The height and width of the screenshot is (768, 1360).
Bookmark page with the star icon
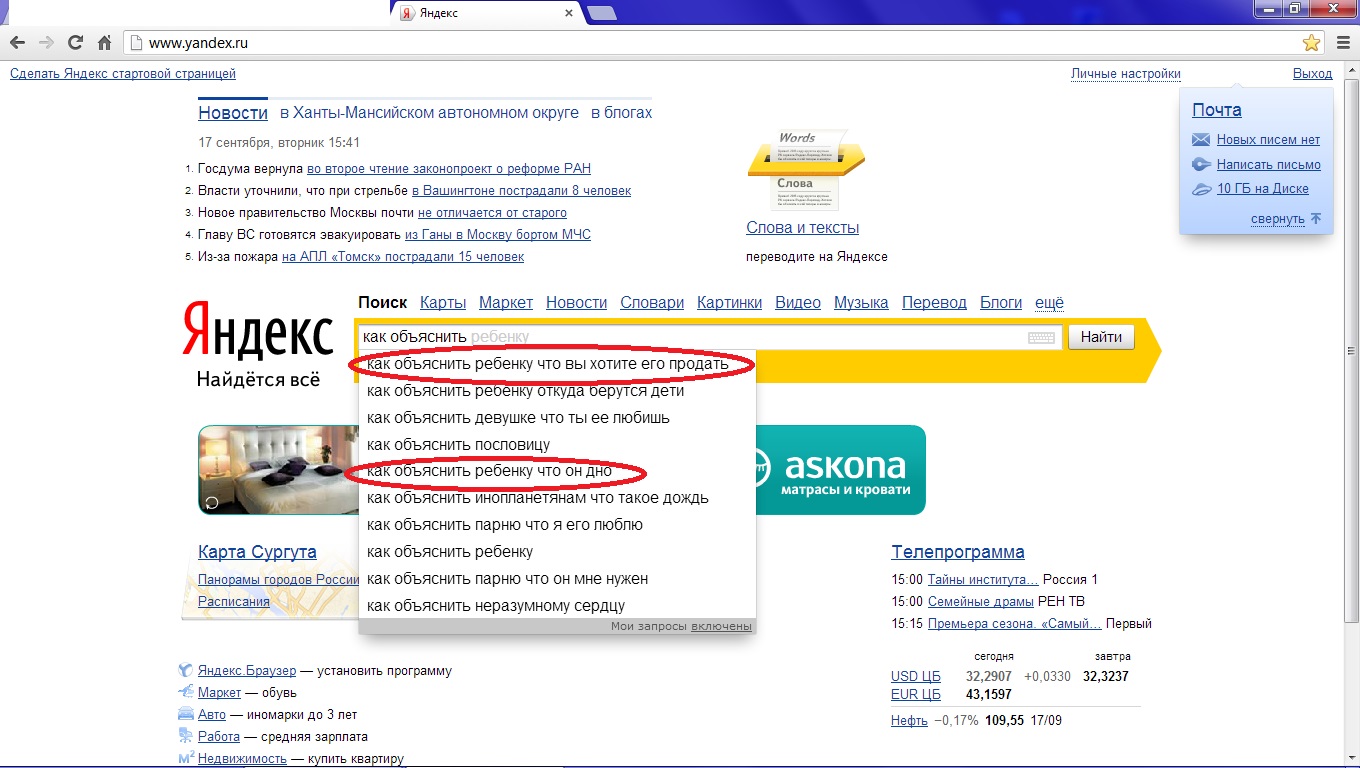tap(1311, 43)
